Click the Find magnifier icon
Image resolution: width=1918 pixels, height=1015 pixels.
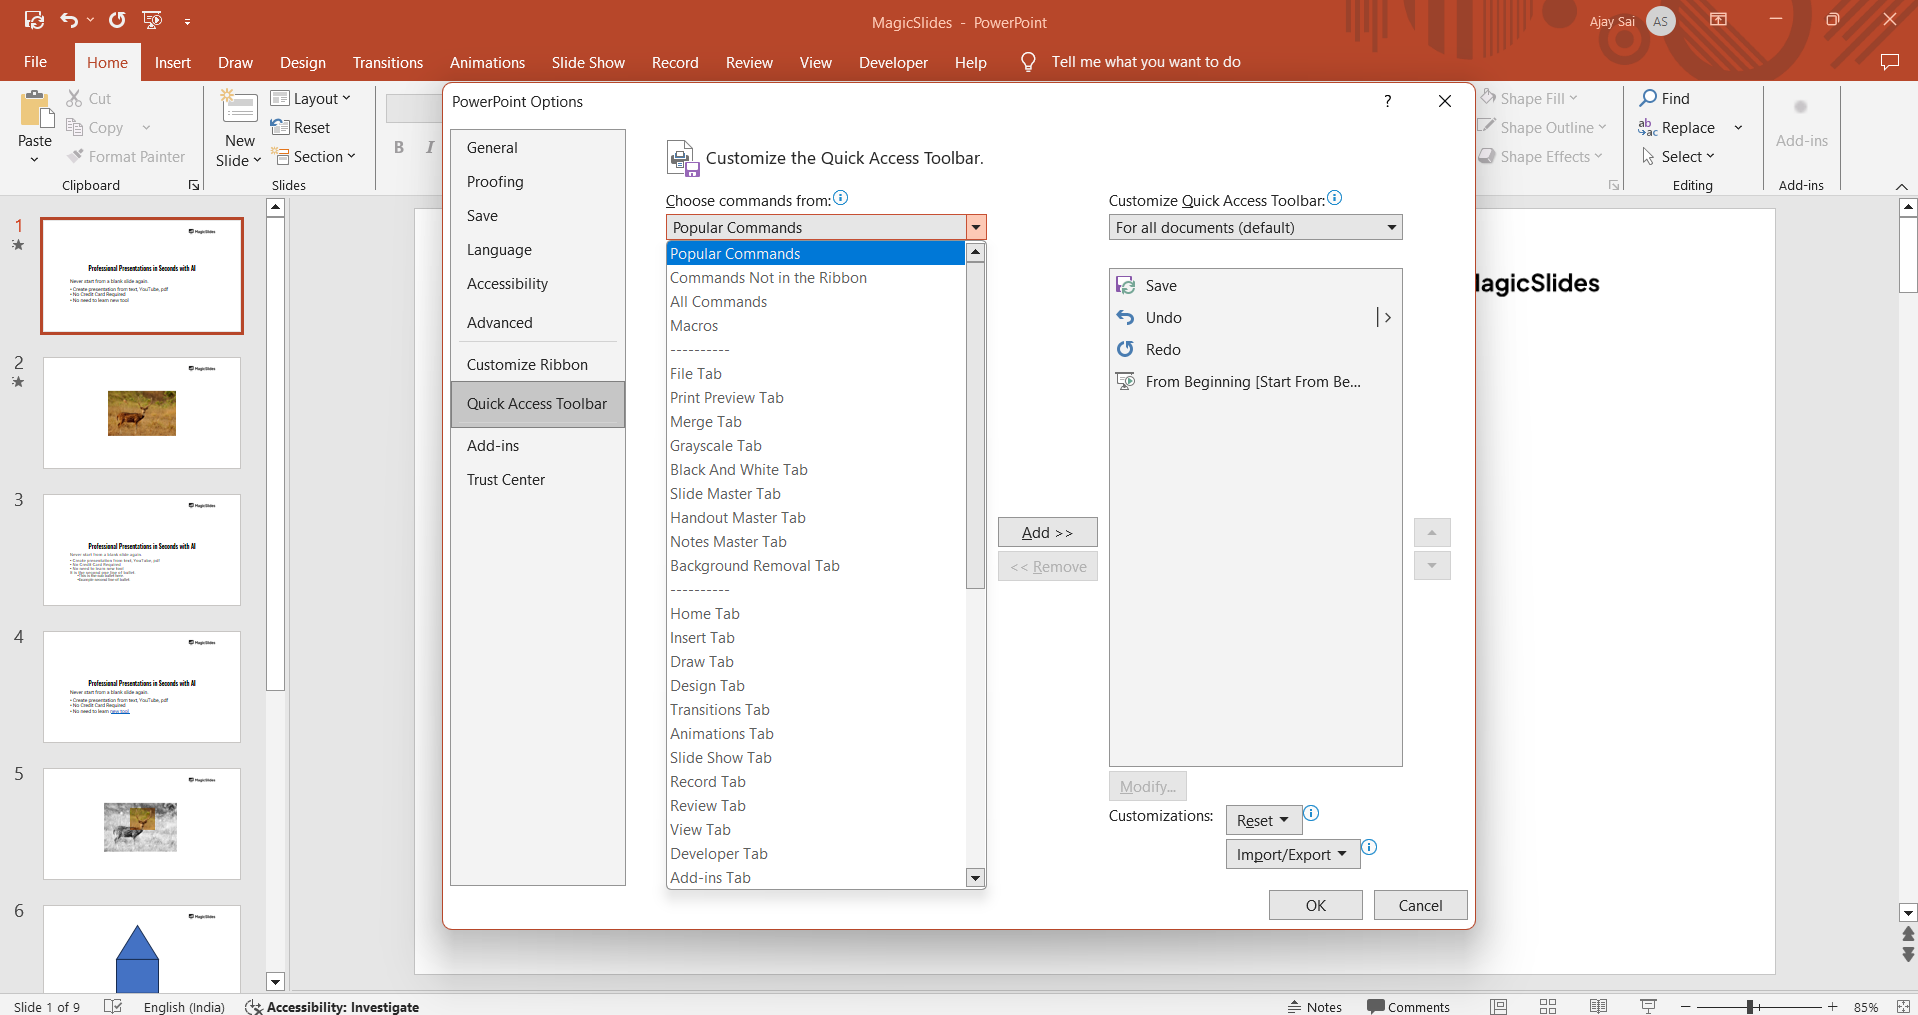coord(1648,98)
